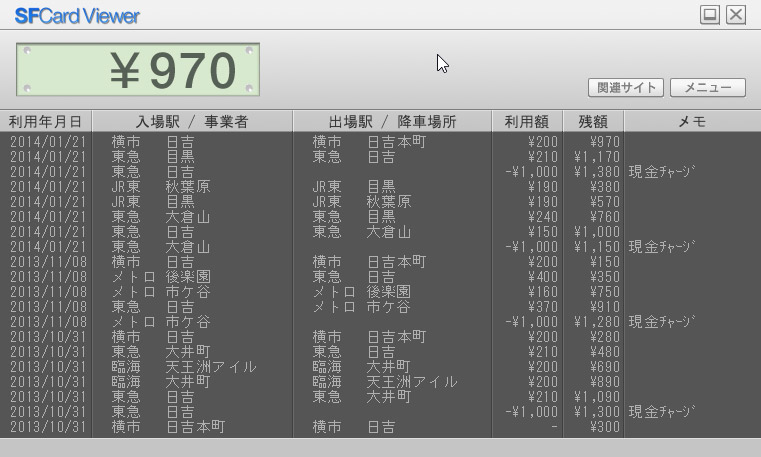Click the 出場駅 / 降車場所 column header
This screenshot has height=457, width=761.
pos(392,121)
